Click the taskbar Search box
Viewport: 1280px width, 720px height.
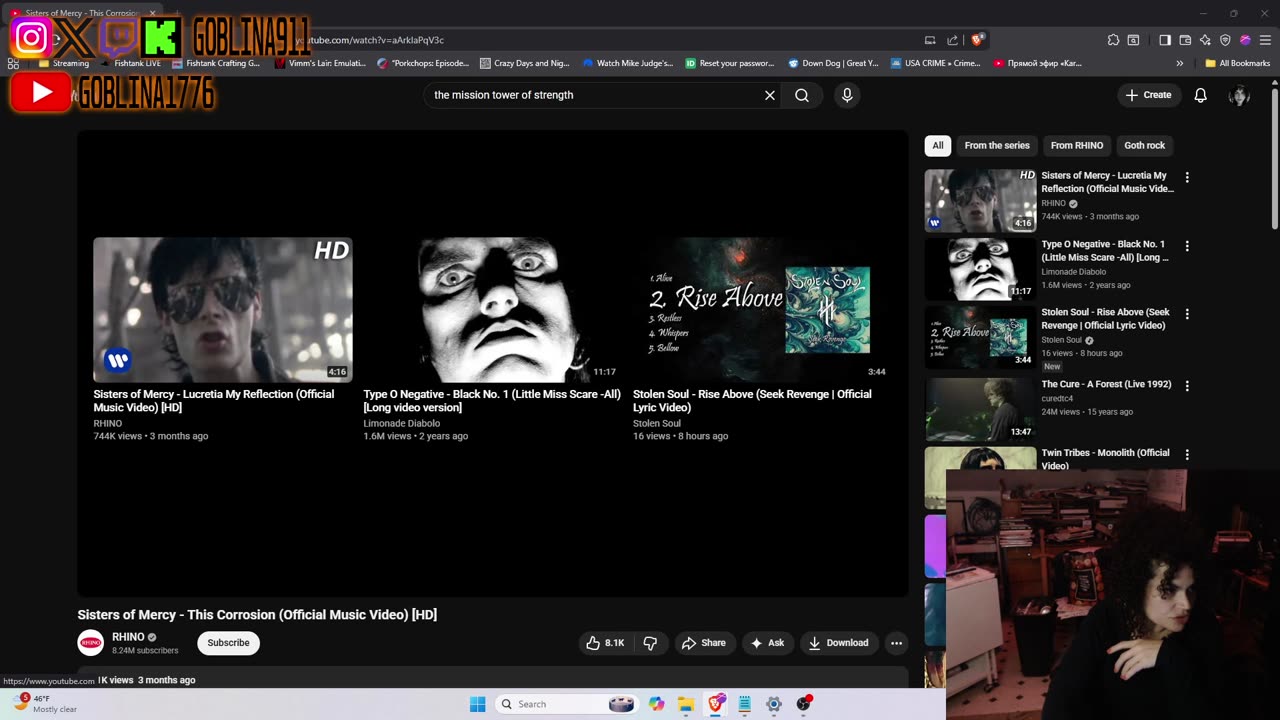[x=569, y=704]
